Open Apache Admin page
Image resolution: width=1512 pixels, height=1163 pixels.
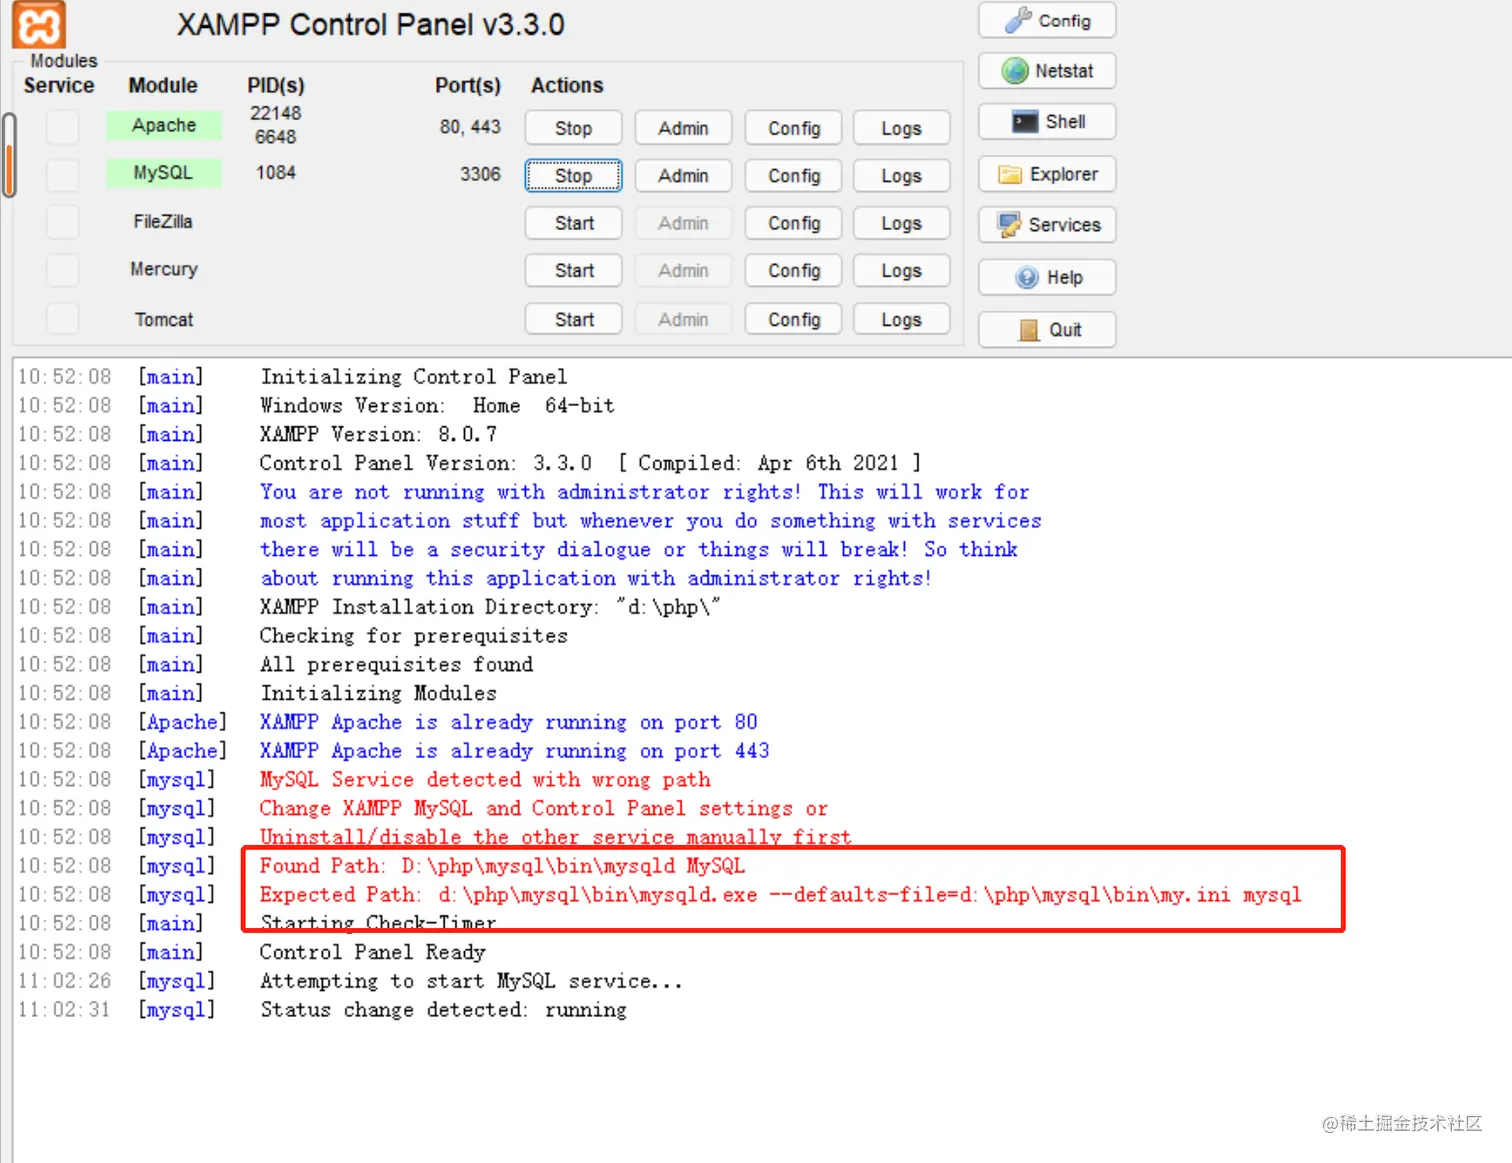683,128
